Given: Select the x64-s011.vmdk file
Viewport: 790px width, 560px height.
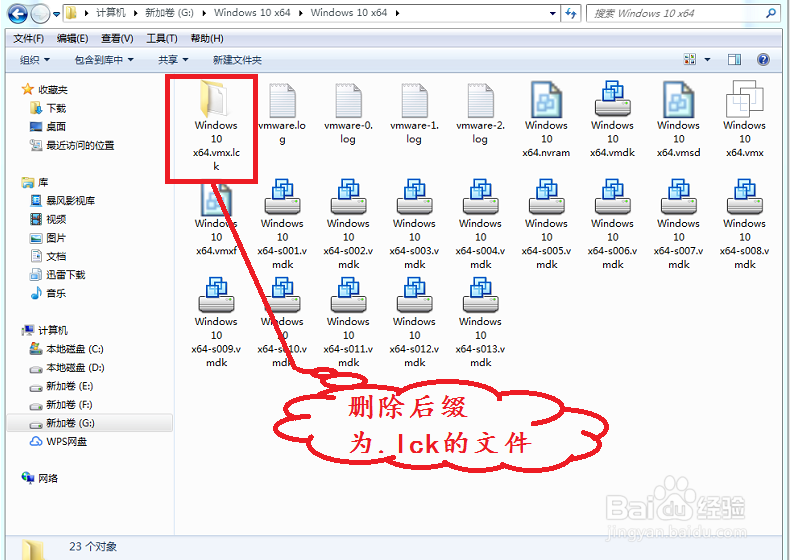Looking at the screenshot, I should point(348,323).
